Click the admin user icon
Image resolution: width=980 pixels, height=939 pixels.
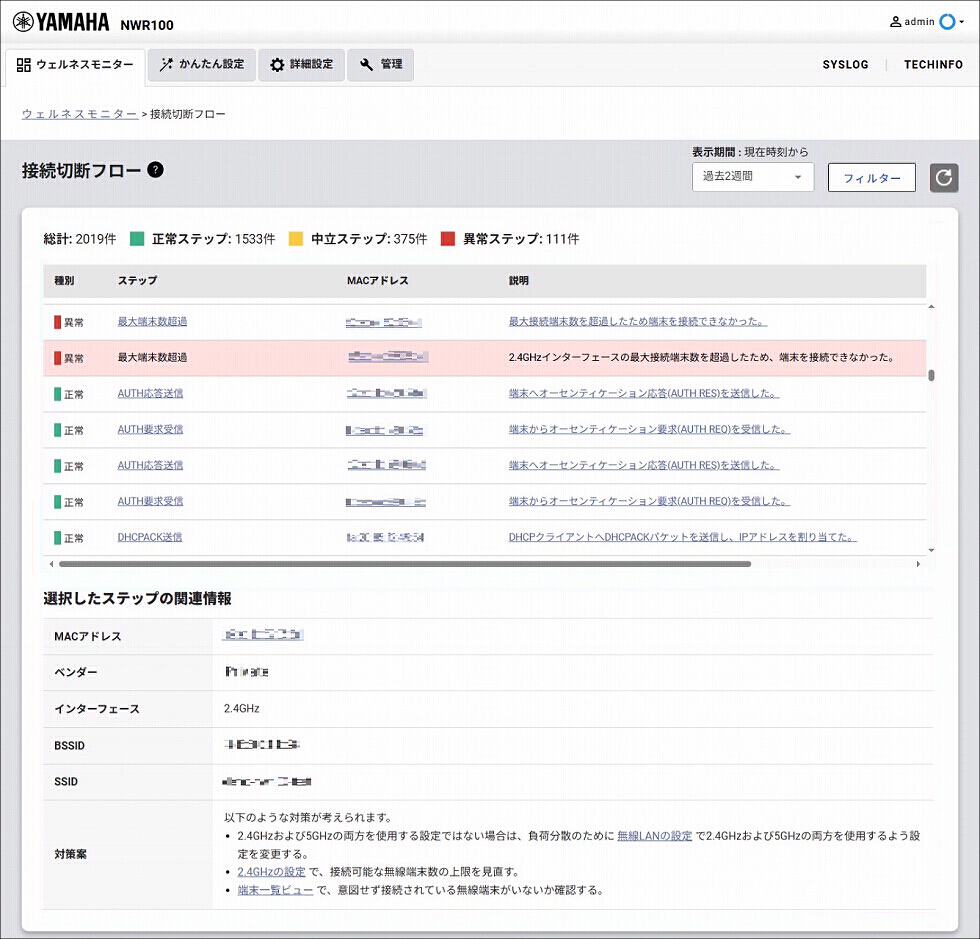[x=895, y=21]
